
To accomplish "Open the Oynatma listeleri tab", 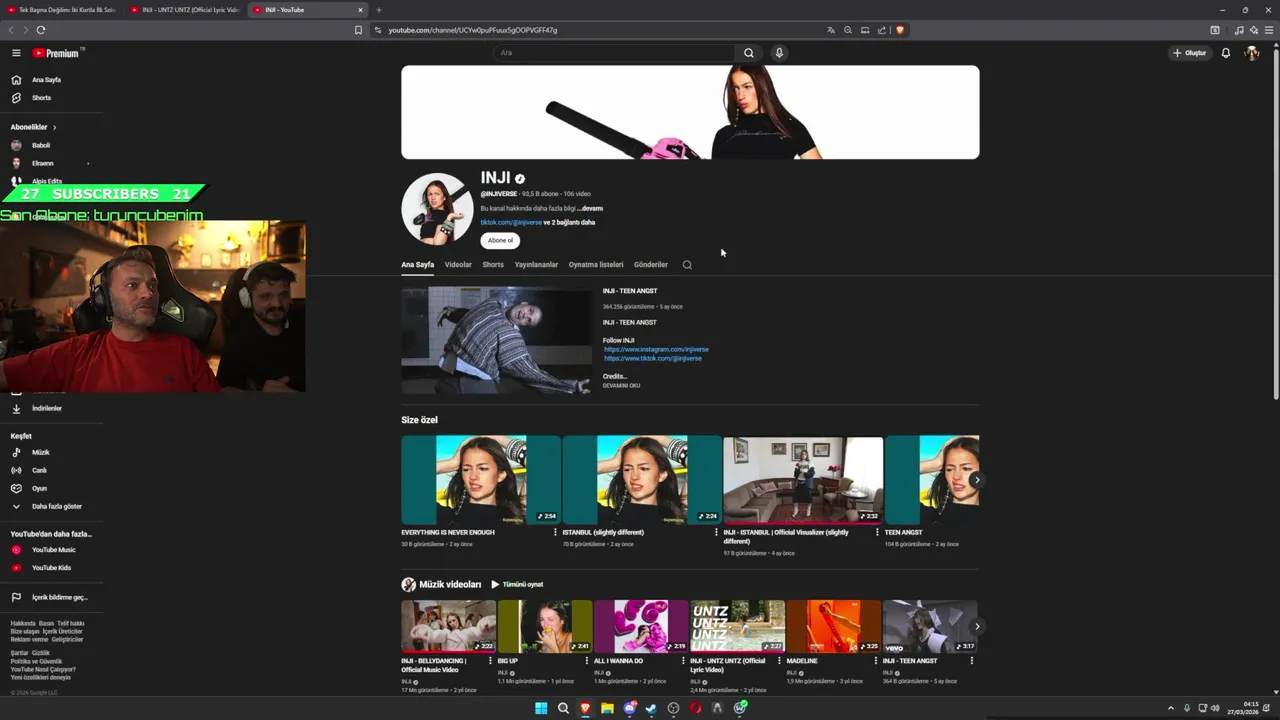I will pos(596,265).
